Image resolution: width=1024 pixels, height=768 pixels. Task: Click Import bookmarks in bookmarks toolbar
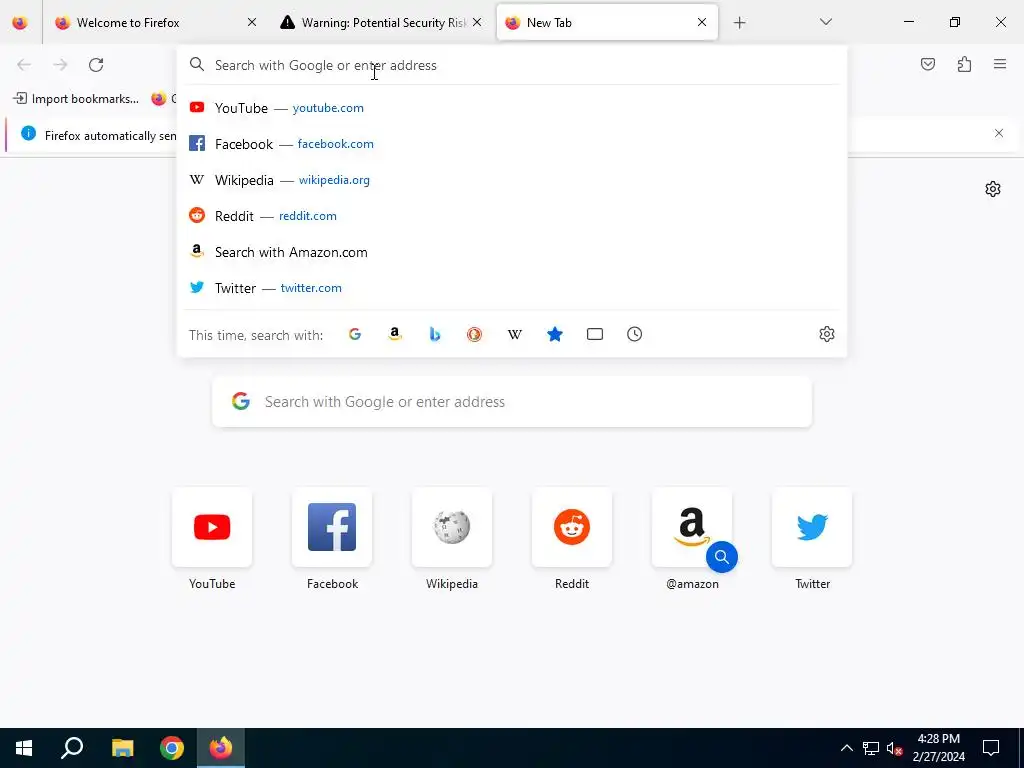(x=76, y=99)
